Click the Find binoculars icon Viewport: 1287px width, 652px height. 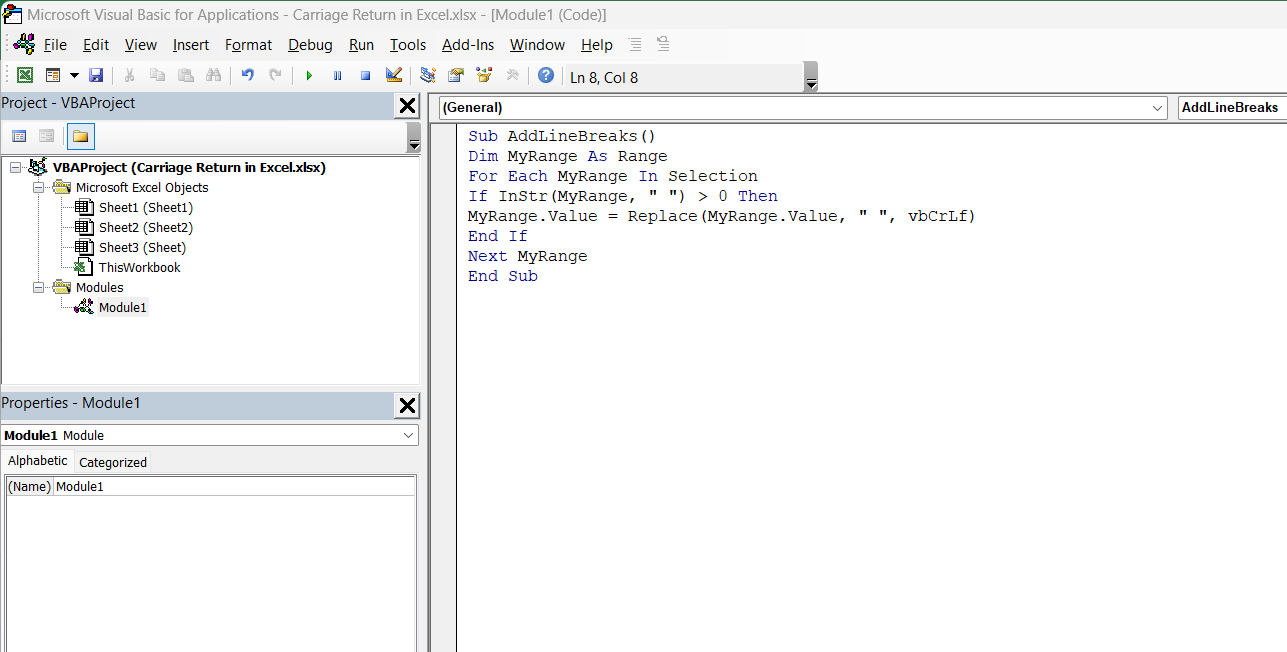click(213, 76)
